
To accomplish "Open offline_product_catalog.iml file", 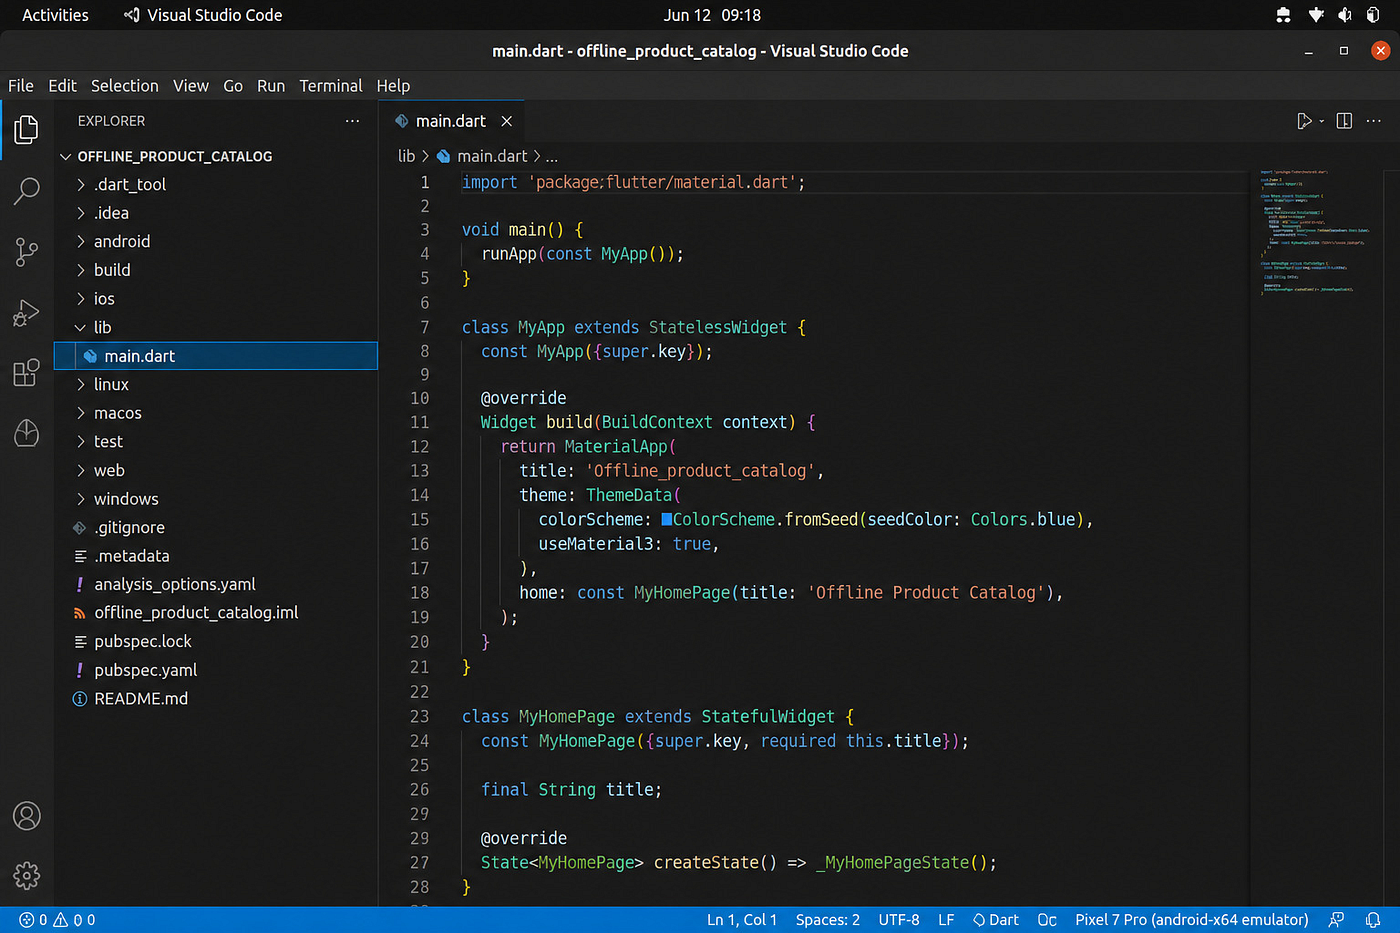I will click(x=215, y=613).
